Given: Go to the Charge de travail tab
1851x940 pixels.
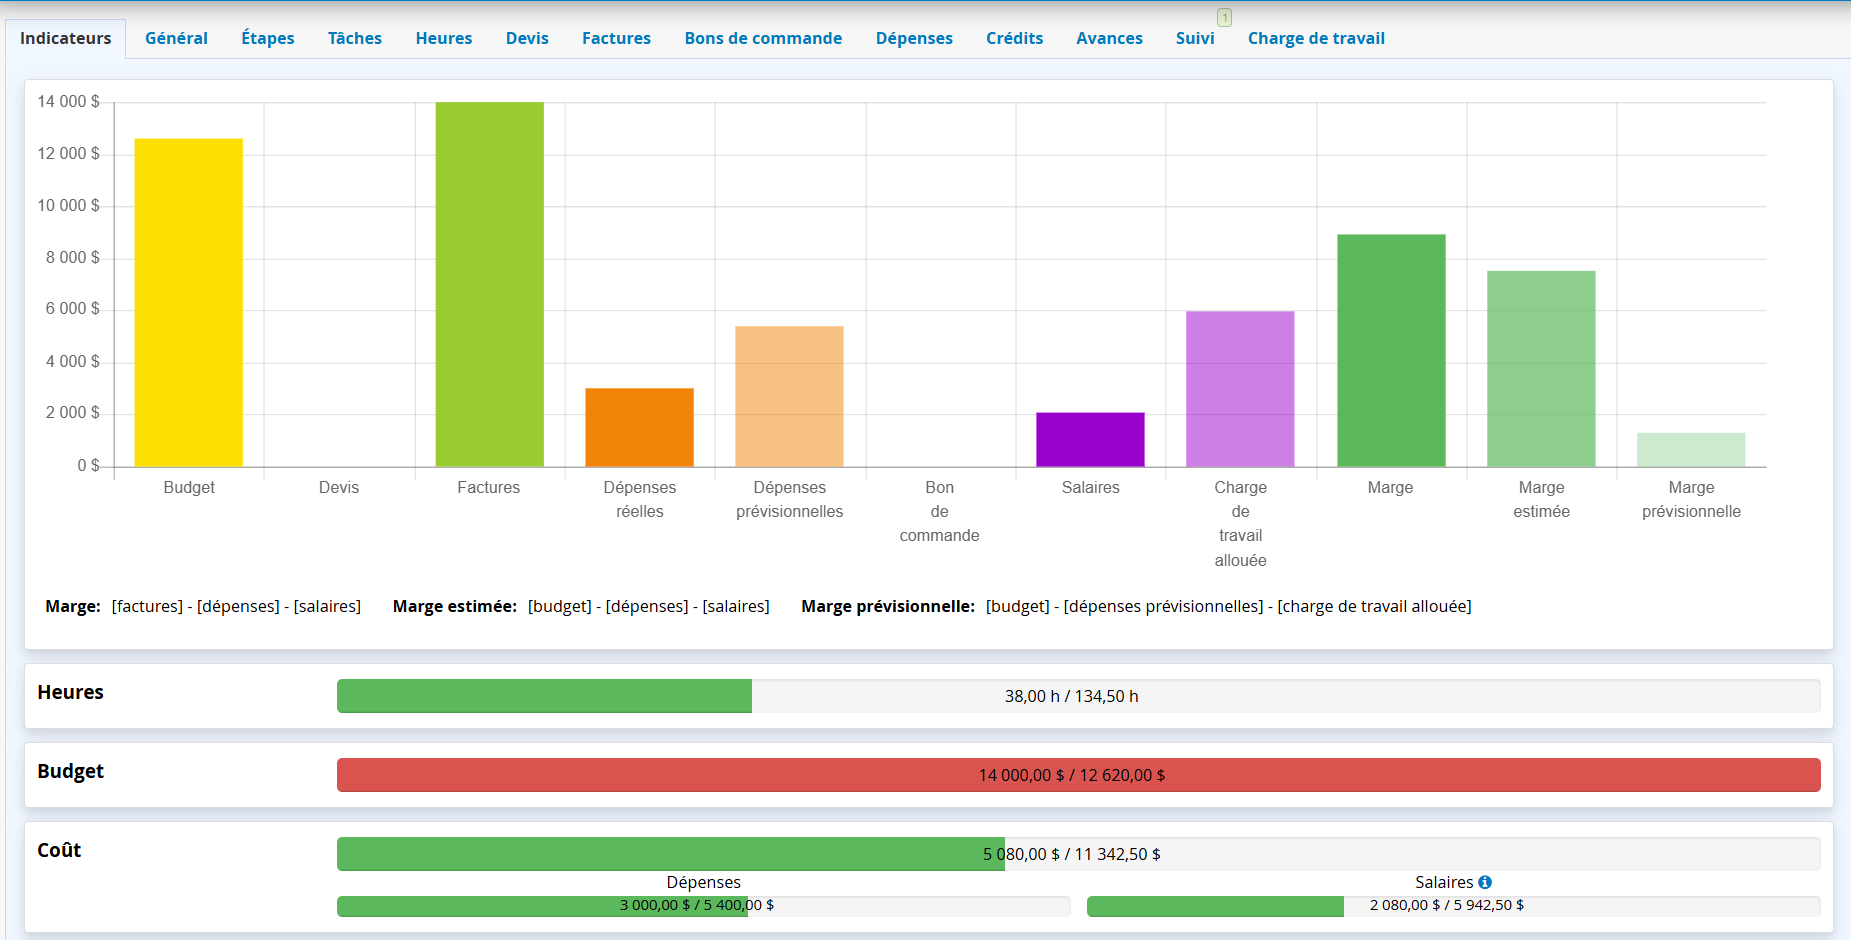Looking at the screenshot, I should point(1316,38).
